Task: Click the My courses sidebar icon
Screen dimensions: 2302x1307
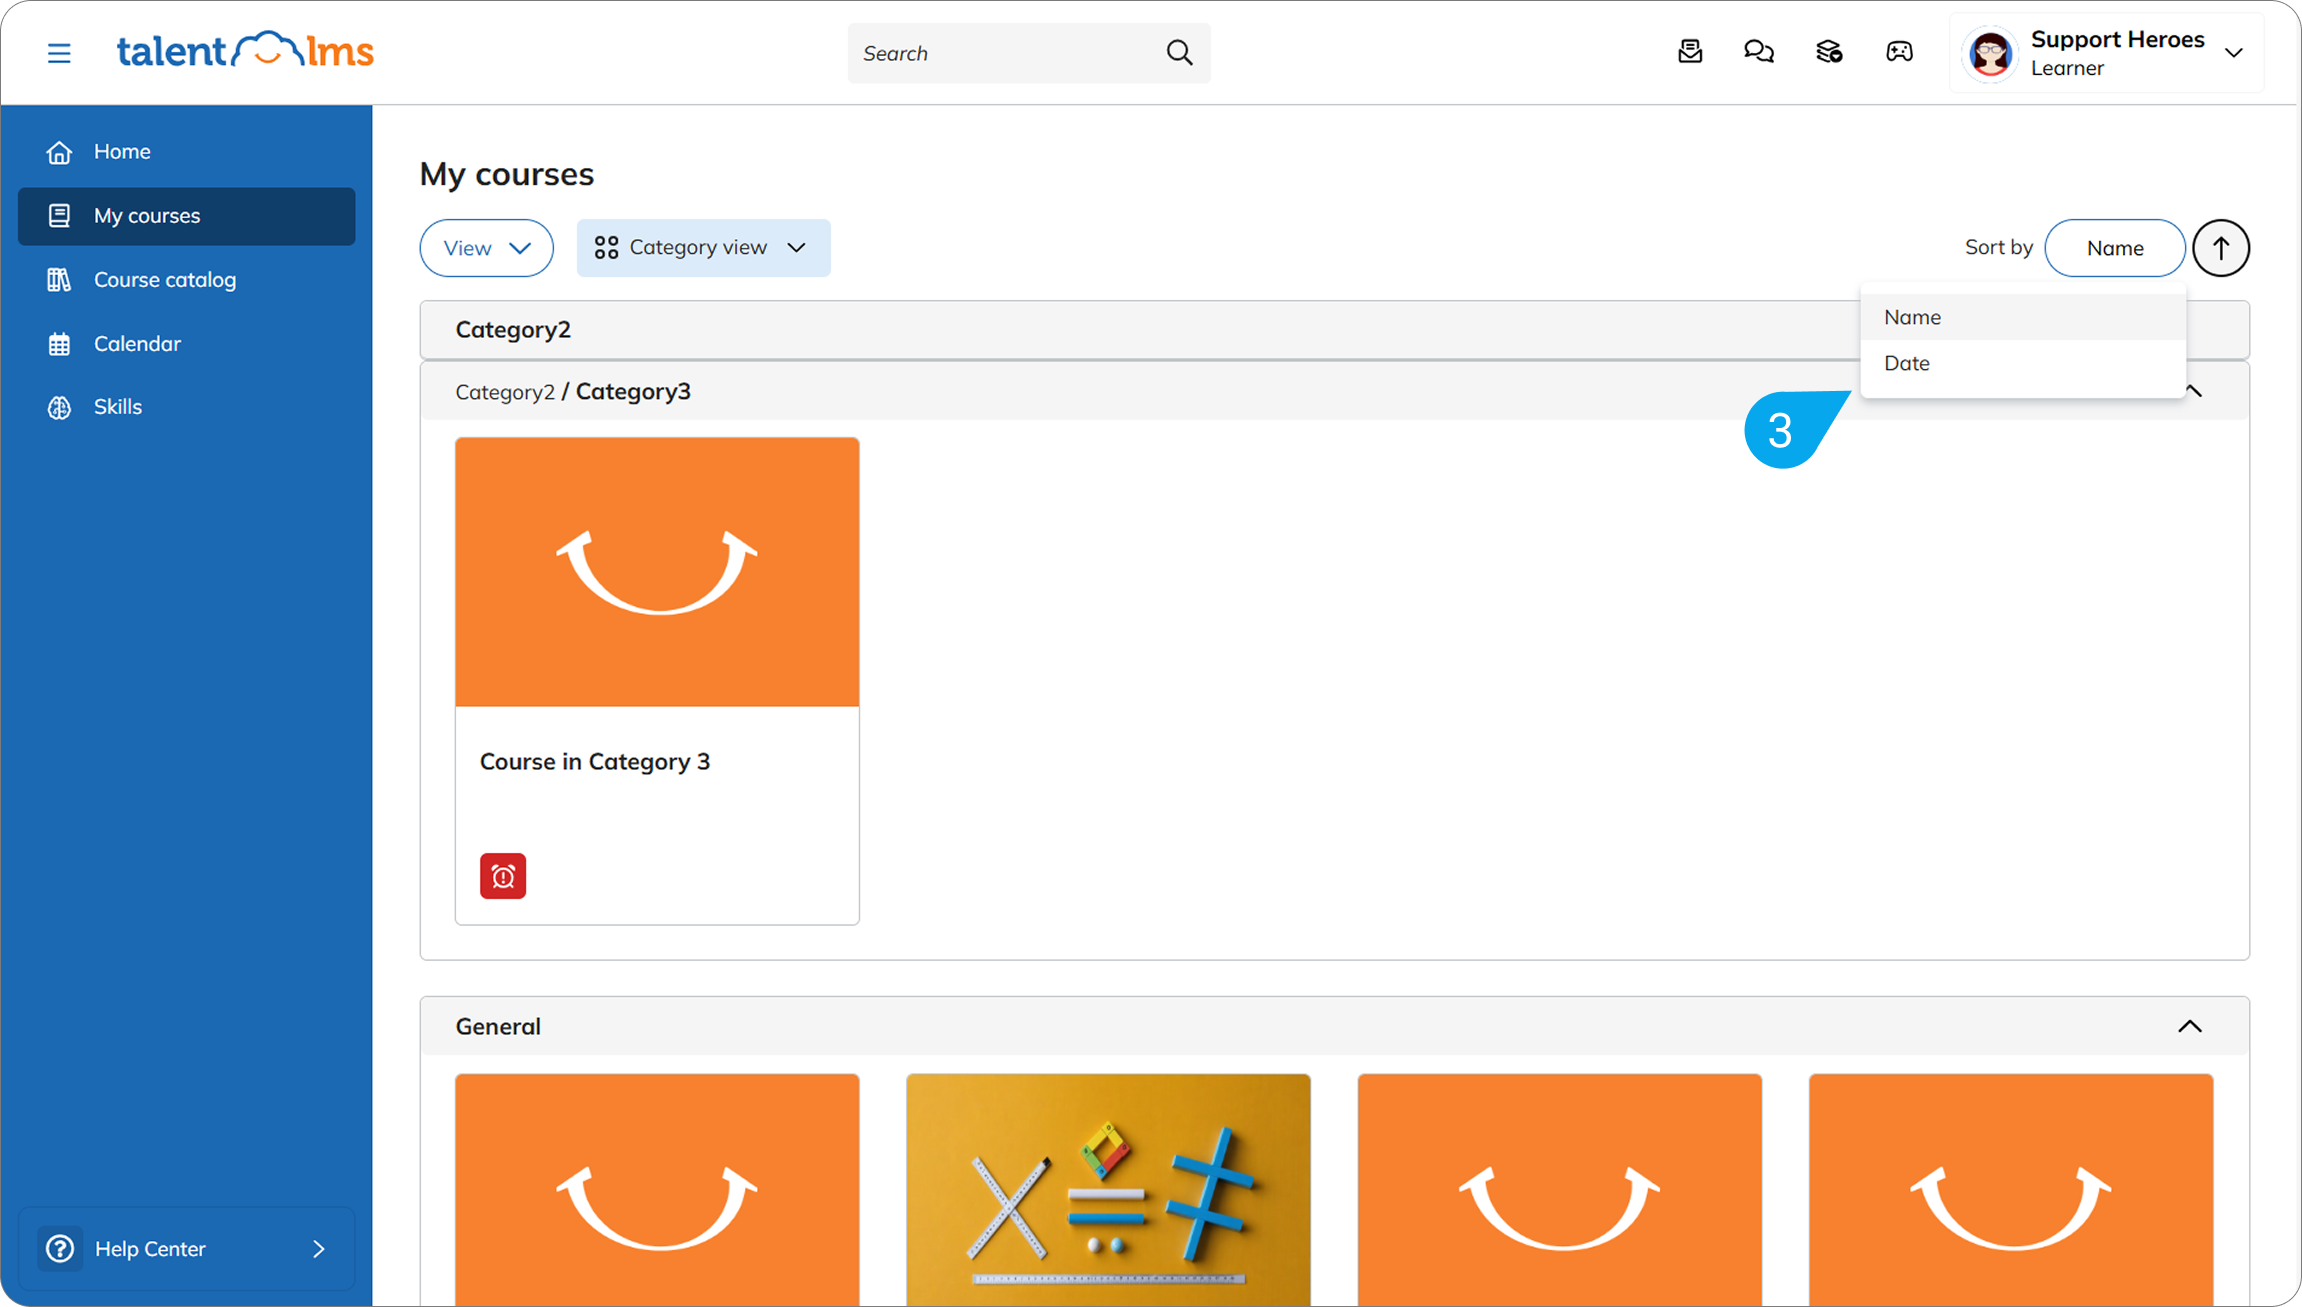Action: pos(59,216)
